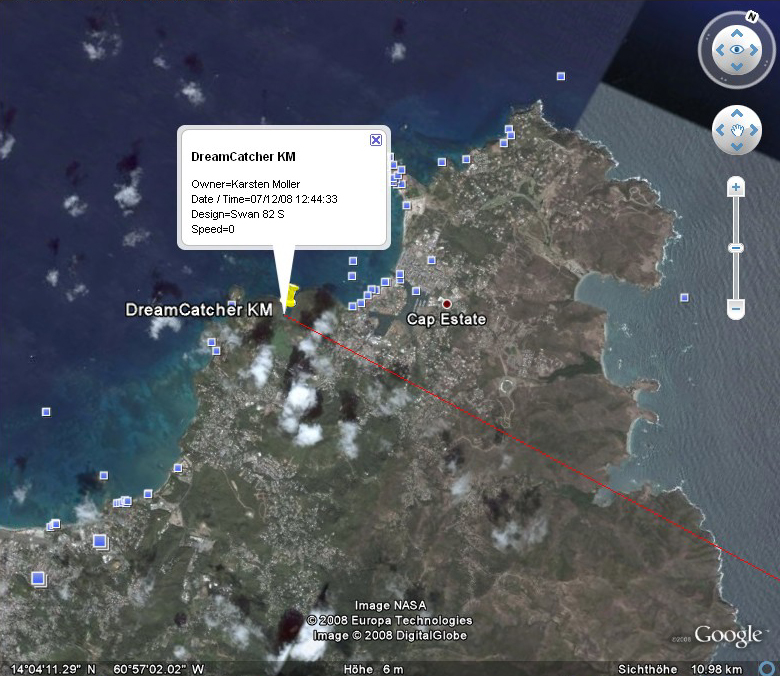Zoom in with the plus button
This screenshot has width=780, height=676.
pyautogui.click(x=736, y=187)
